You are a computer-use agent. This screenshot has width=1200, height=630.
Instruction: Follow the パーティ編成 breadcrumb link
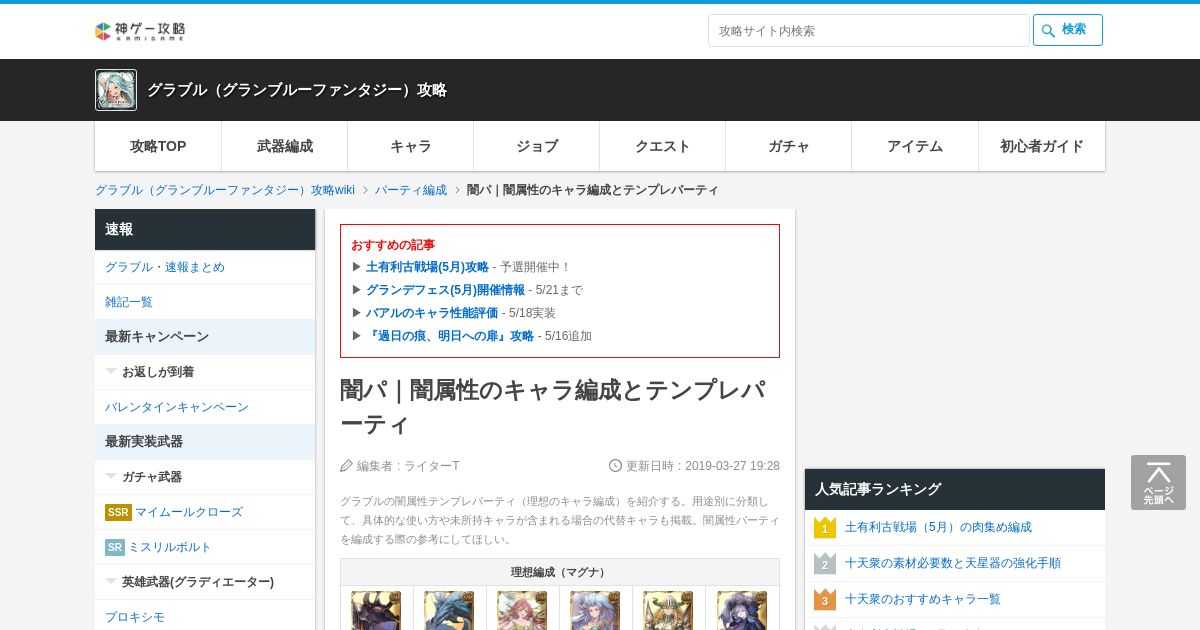(411, 190)
